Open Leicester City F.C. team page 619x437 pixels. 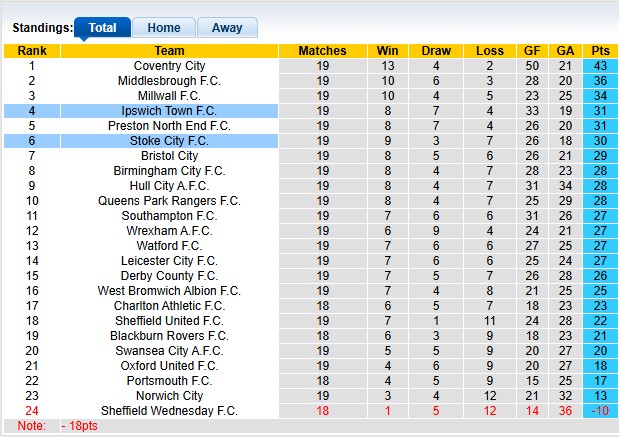169,261
